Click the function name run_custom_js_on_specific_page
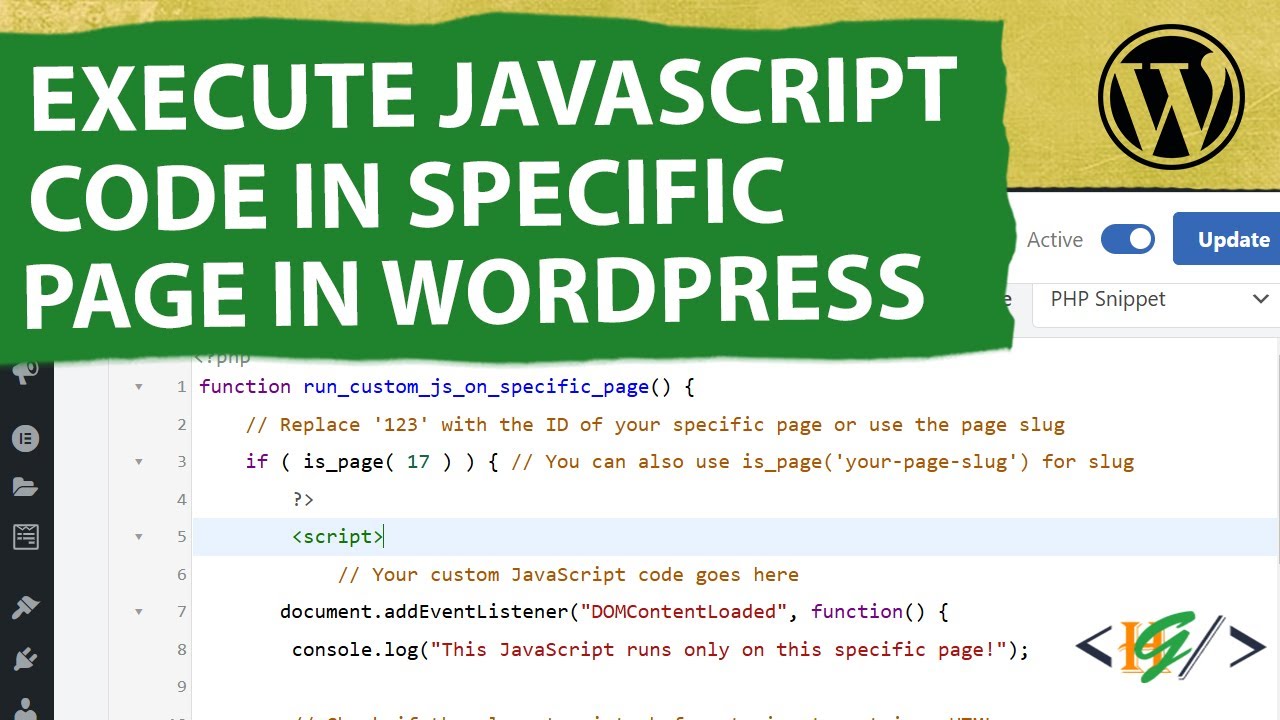Image resolution: width=1280 pixels, height=720 pixels. (x=477, y=387)
